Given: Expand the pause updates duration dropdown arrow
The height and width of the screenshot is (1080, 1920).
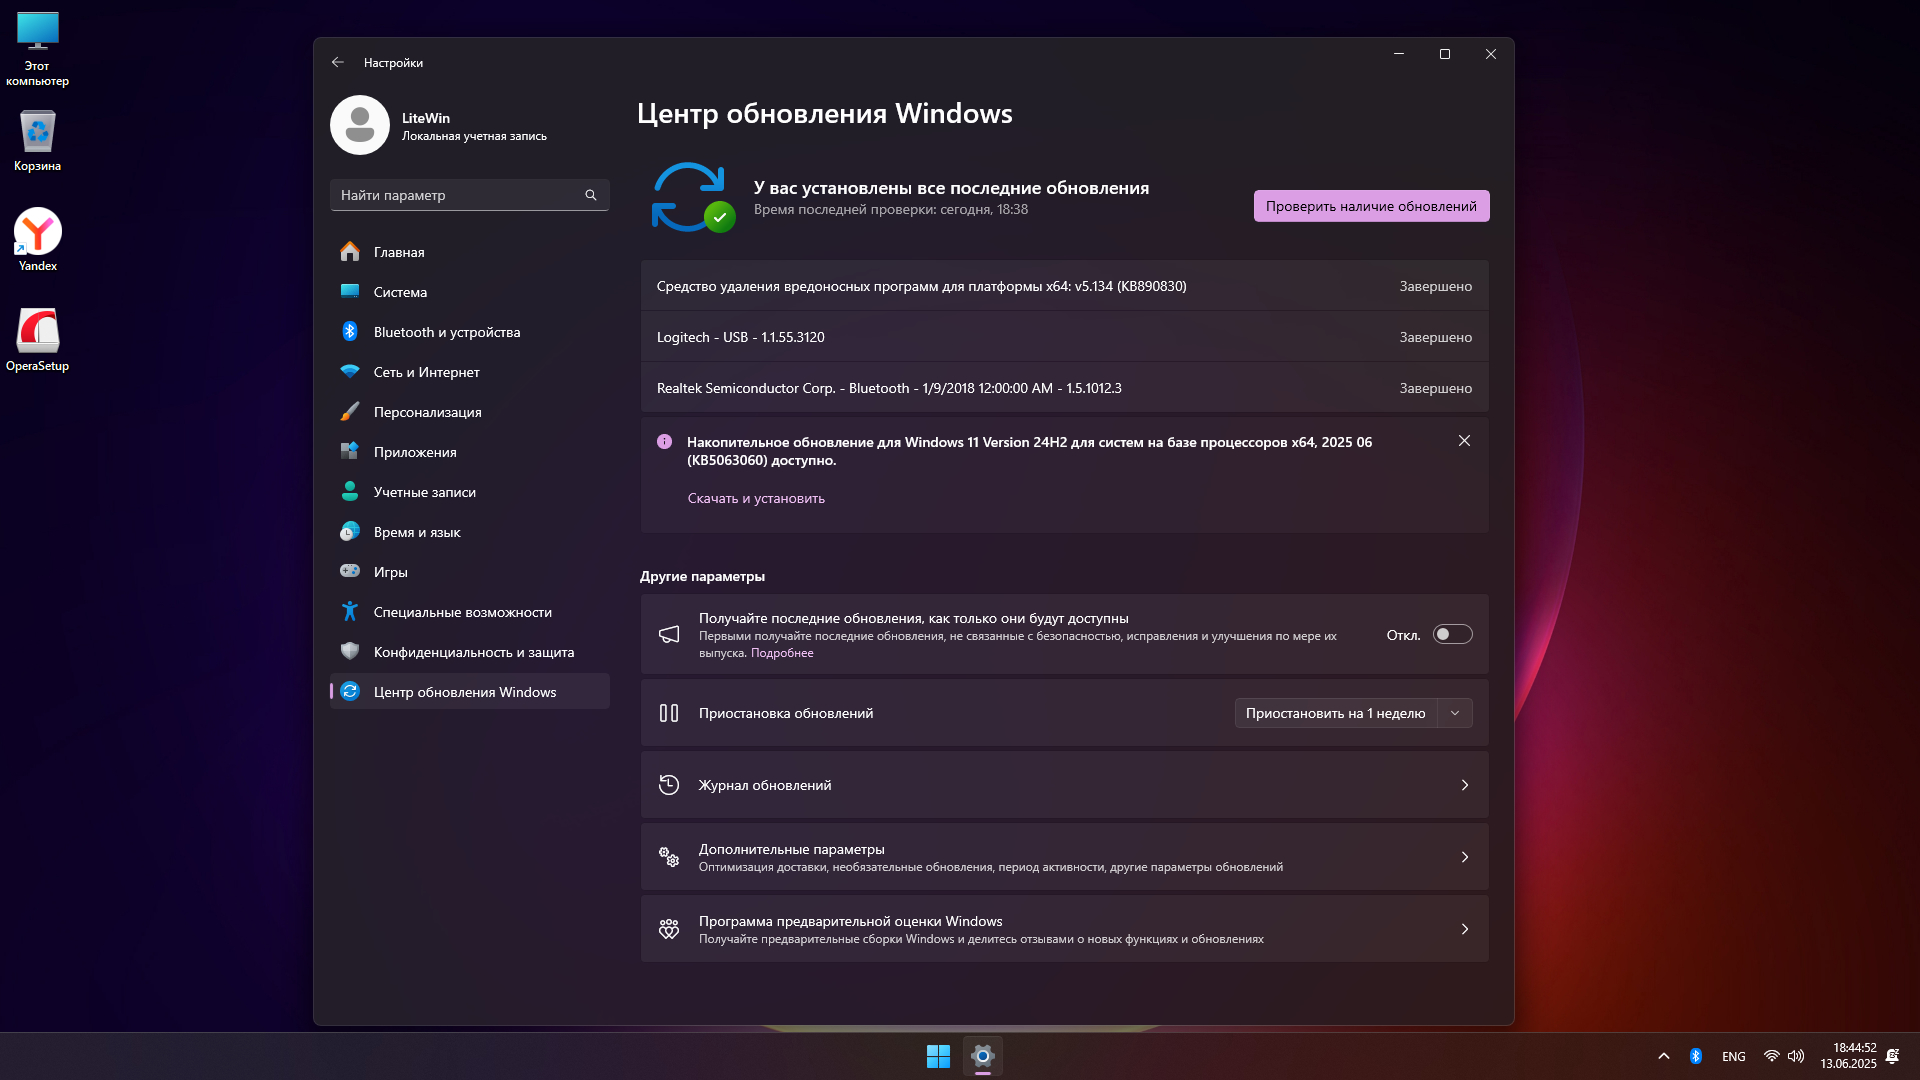Looking at the screenshot, I should coord(1455,713).
